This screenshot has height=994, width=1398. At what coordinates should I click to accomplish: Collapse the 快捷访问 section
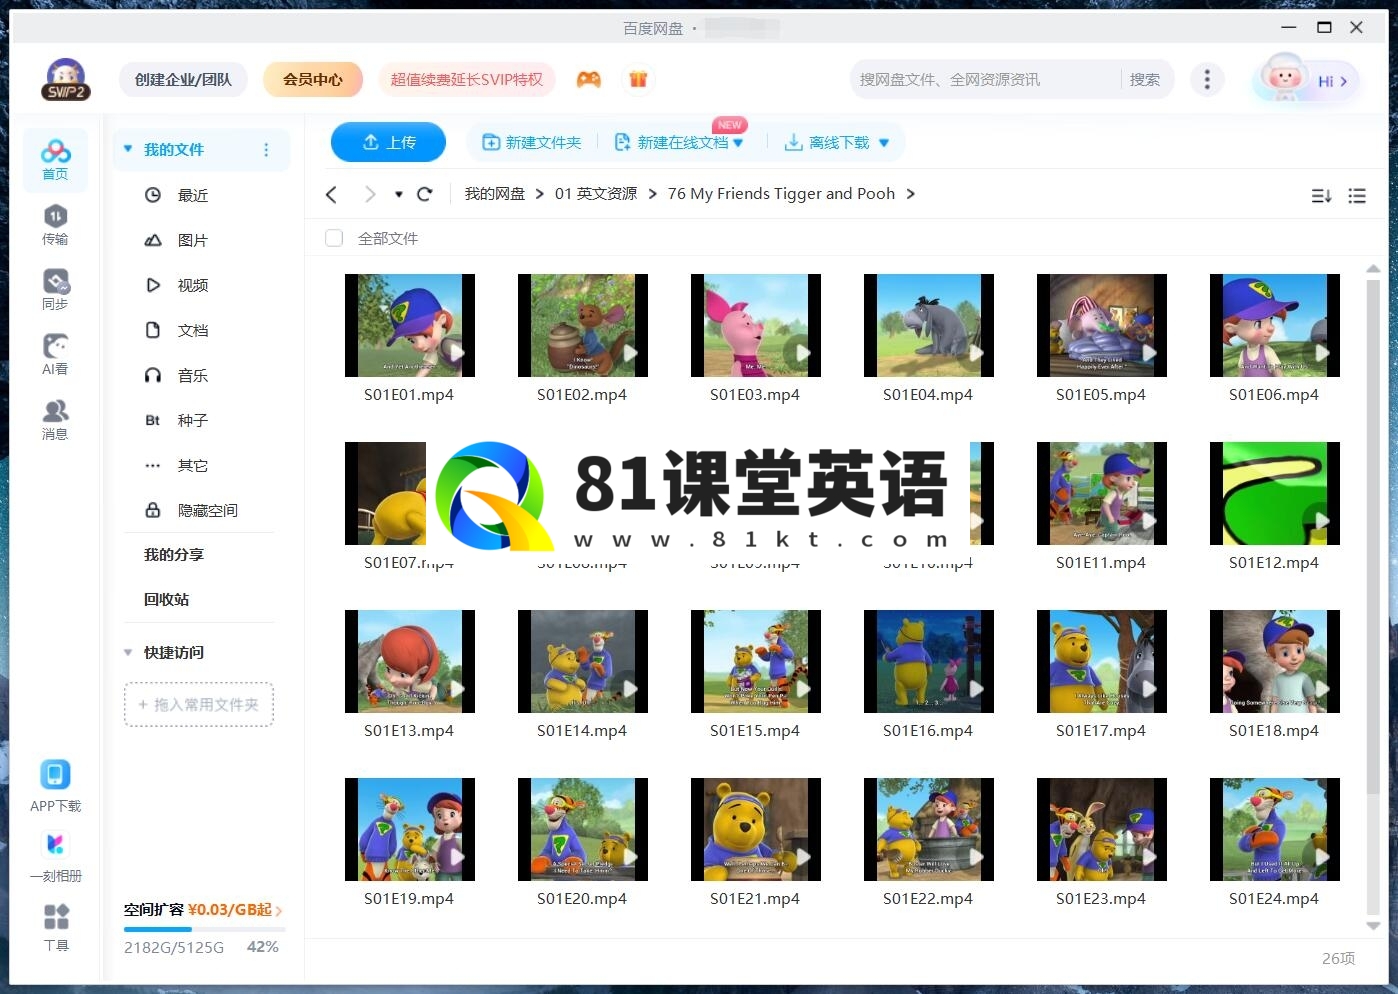tap(128, 653)
